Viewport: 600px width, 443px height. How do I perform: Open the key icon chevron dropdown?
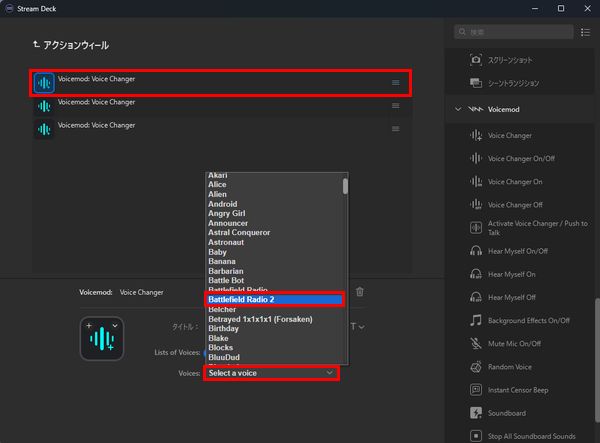coord(115,326)
